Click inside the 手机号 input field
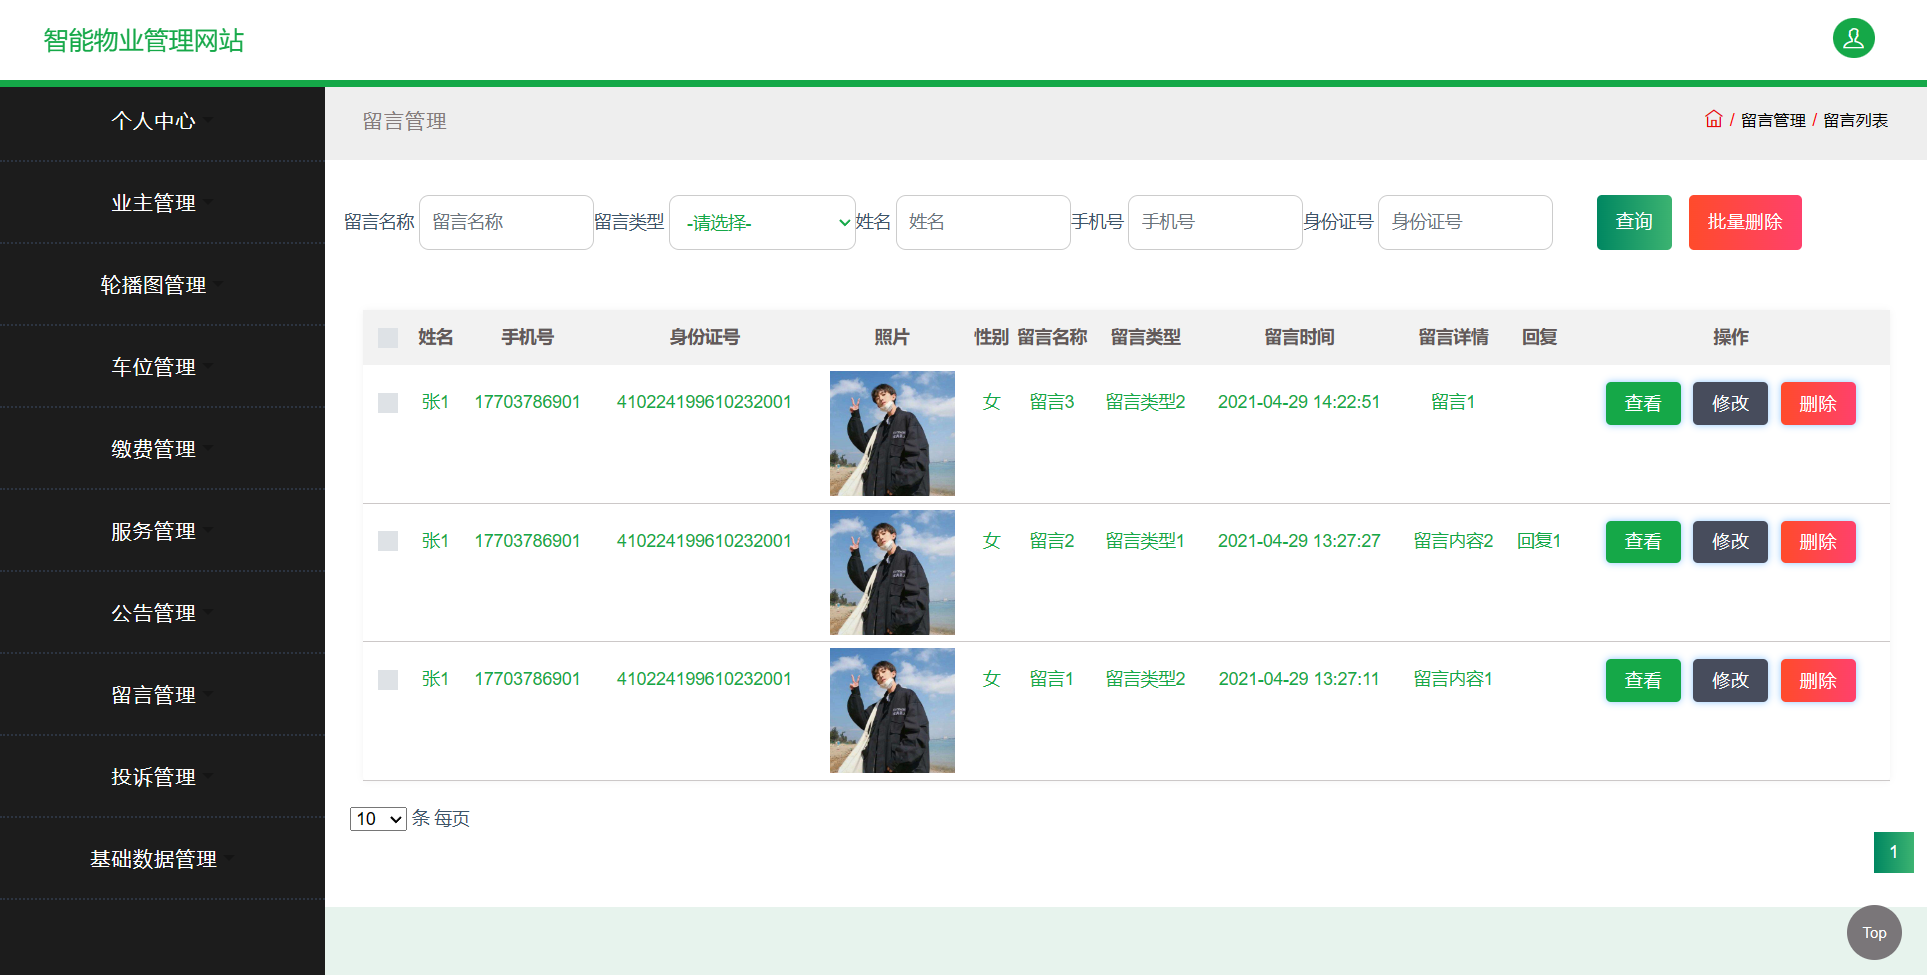Viewport: 1927px width, 975px height. click(1214, 222)
